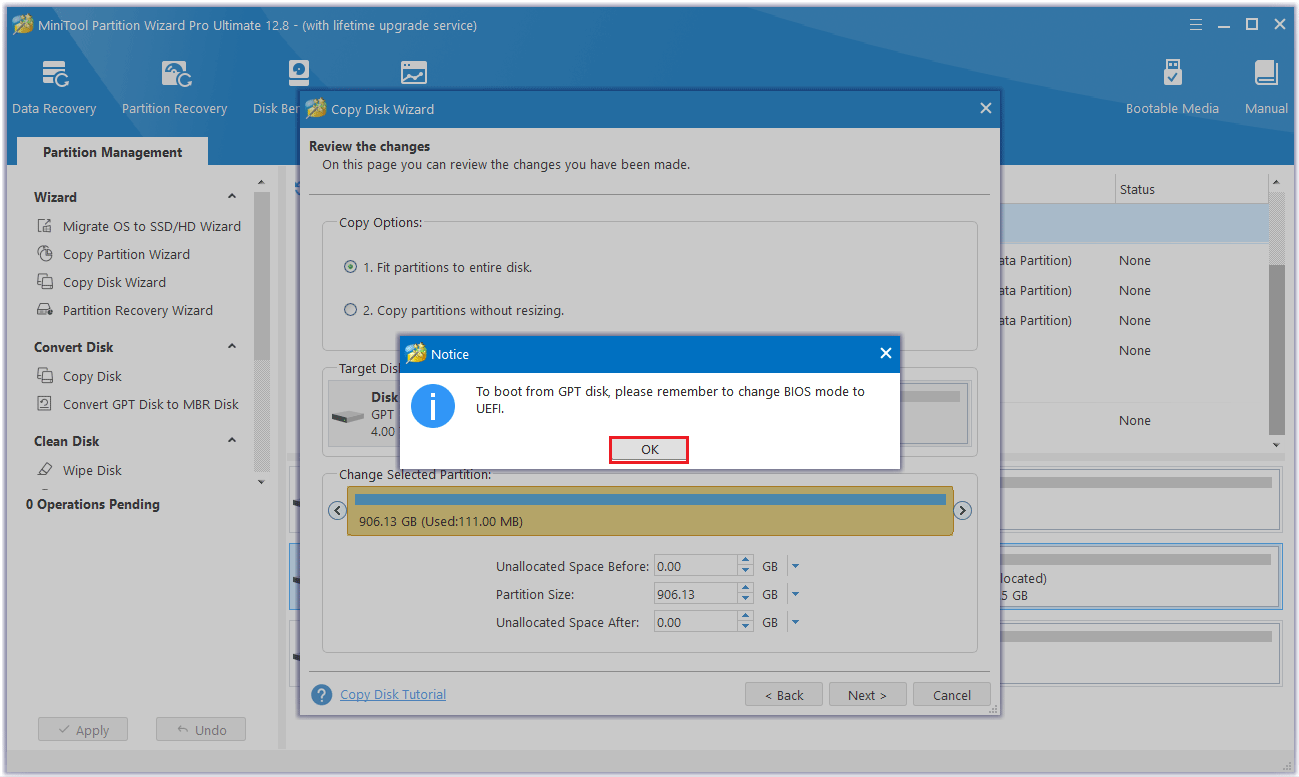Decrease Unallocated Space After value
The height and width of the screenshot is (777, 1299).
point(745,627)
